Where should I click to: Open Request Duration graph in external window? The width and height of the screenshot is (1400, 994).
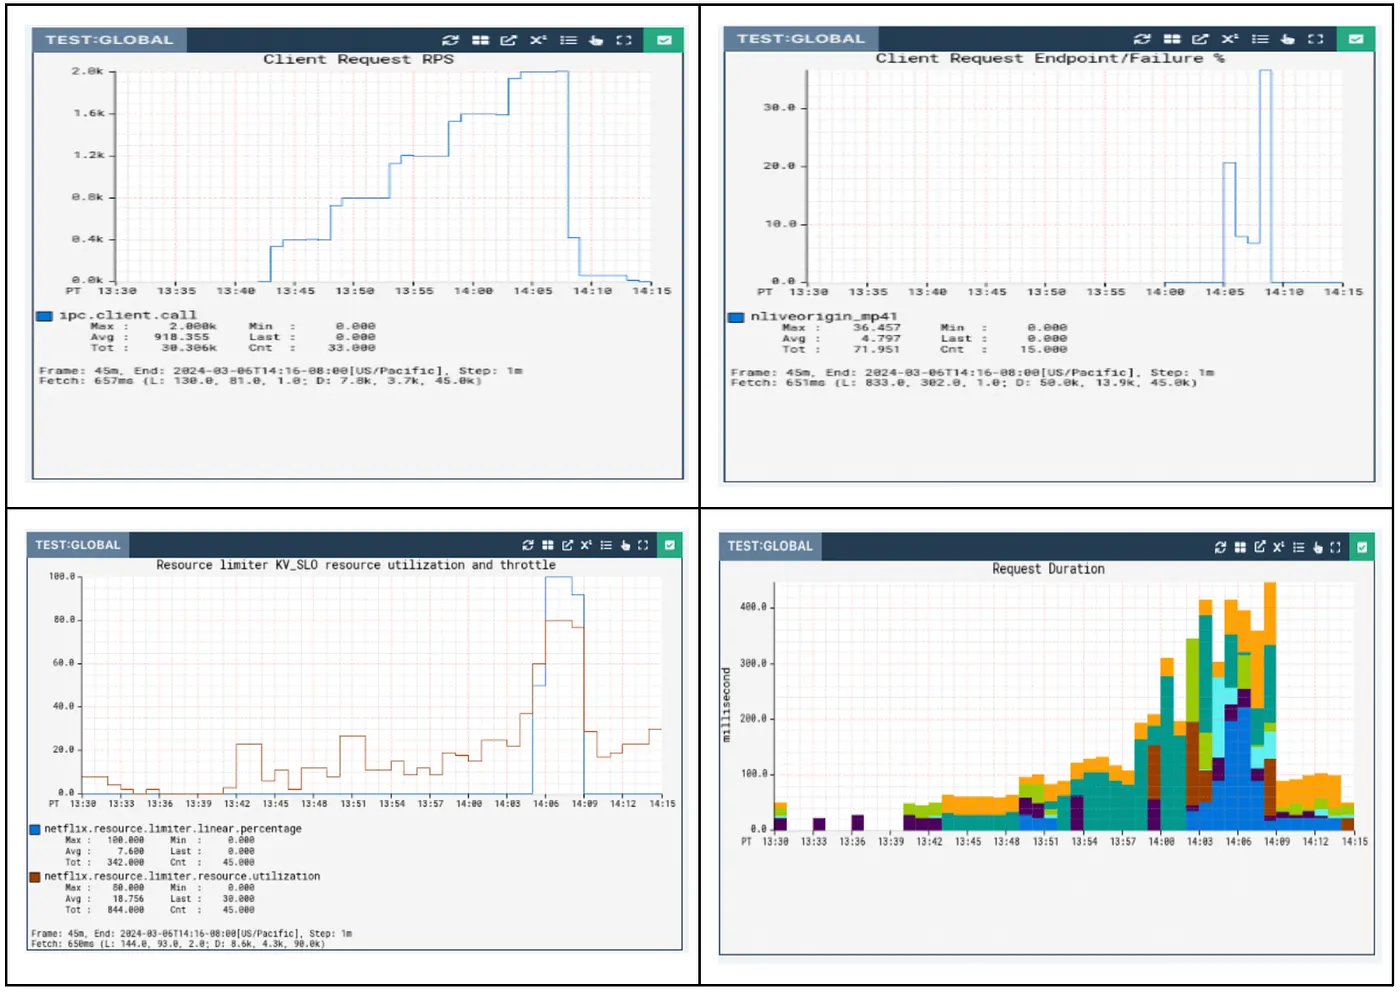coord(1259,547)
